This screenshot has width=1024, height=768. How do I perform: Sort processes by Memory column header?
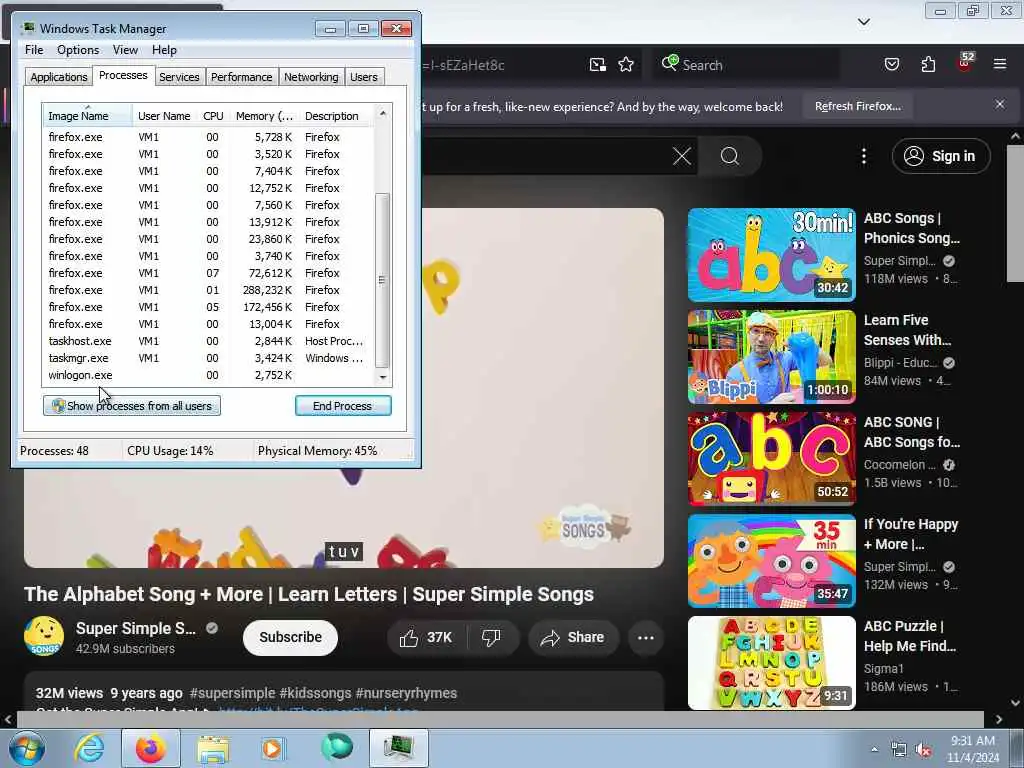264,116
